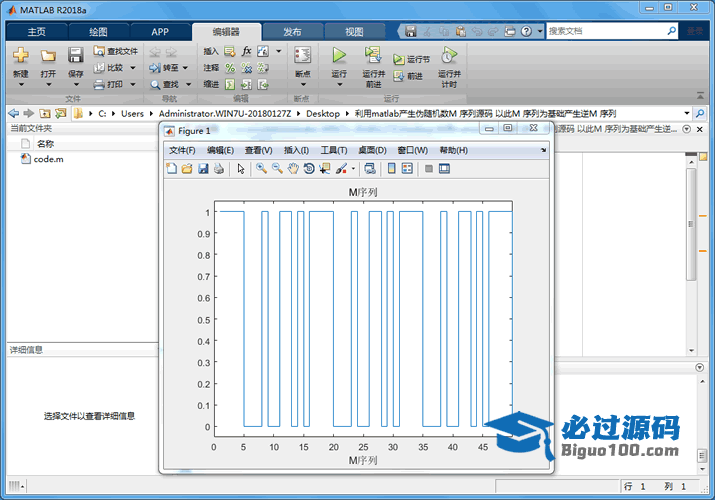Viewport: 715px width, 500px height.
Task: Click the New Figure icon in the Figure 1 toolbar
Action: coord(171,169)
